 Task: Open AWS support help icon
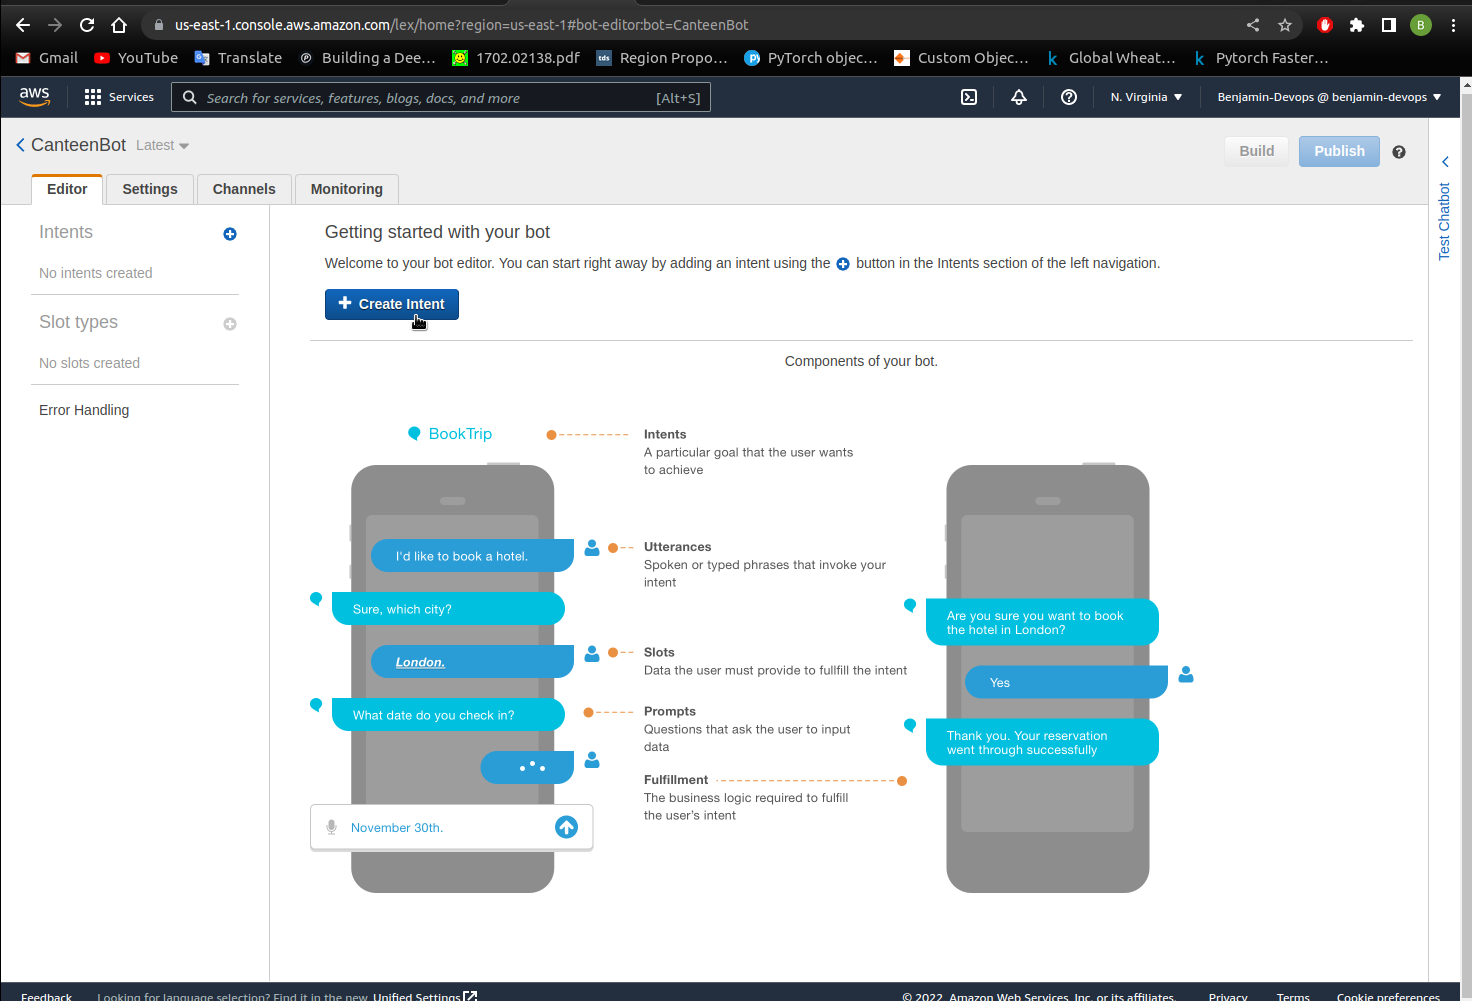[1069, 97]
